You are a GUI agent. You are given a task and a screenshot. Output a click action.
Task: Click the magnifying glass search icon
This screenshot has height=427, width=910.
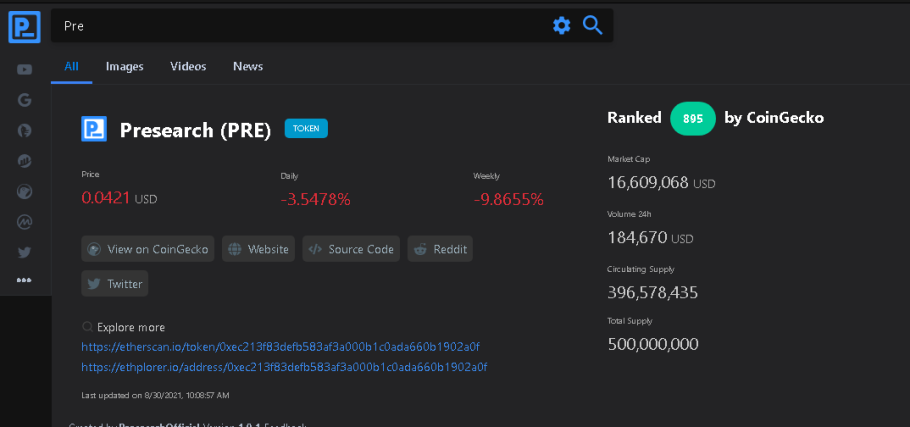593,26
